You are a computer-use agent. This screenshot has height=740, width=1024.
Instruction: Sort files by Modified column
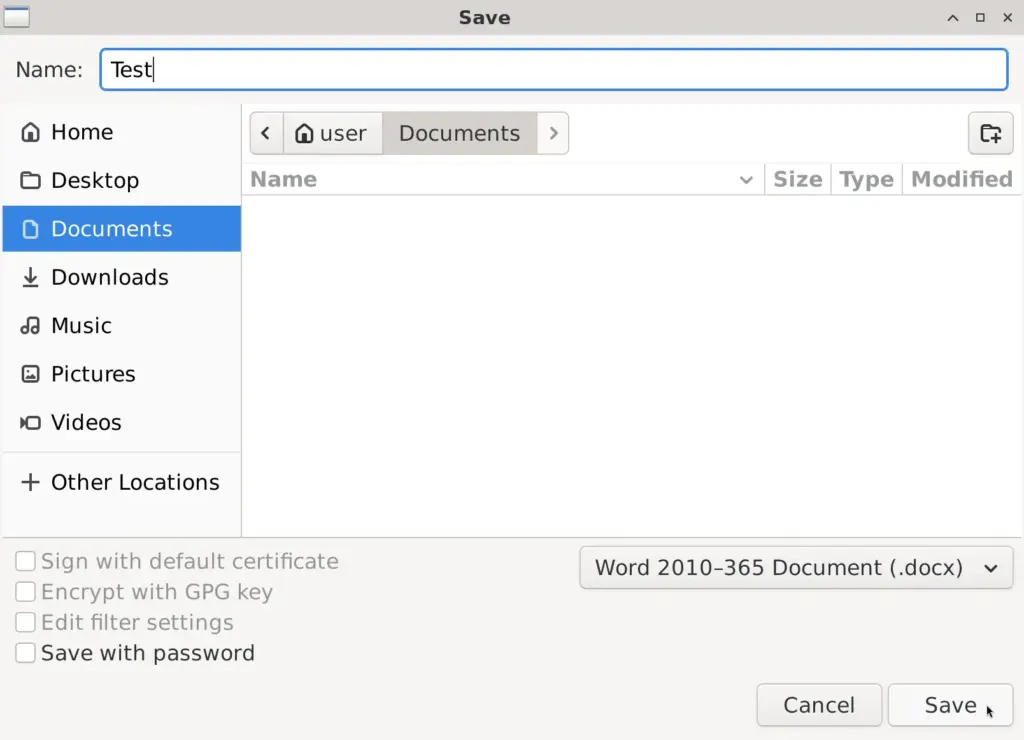961,179
